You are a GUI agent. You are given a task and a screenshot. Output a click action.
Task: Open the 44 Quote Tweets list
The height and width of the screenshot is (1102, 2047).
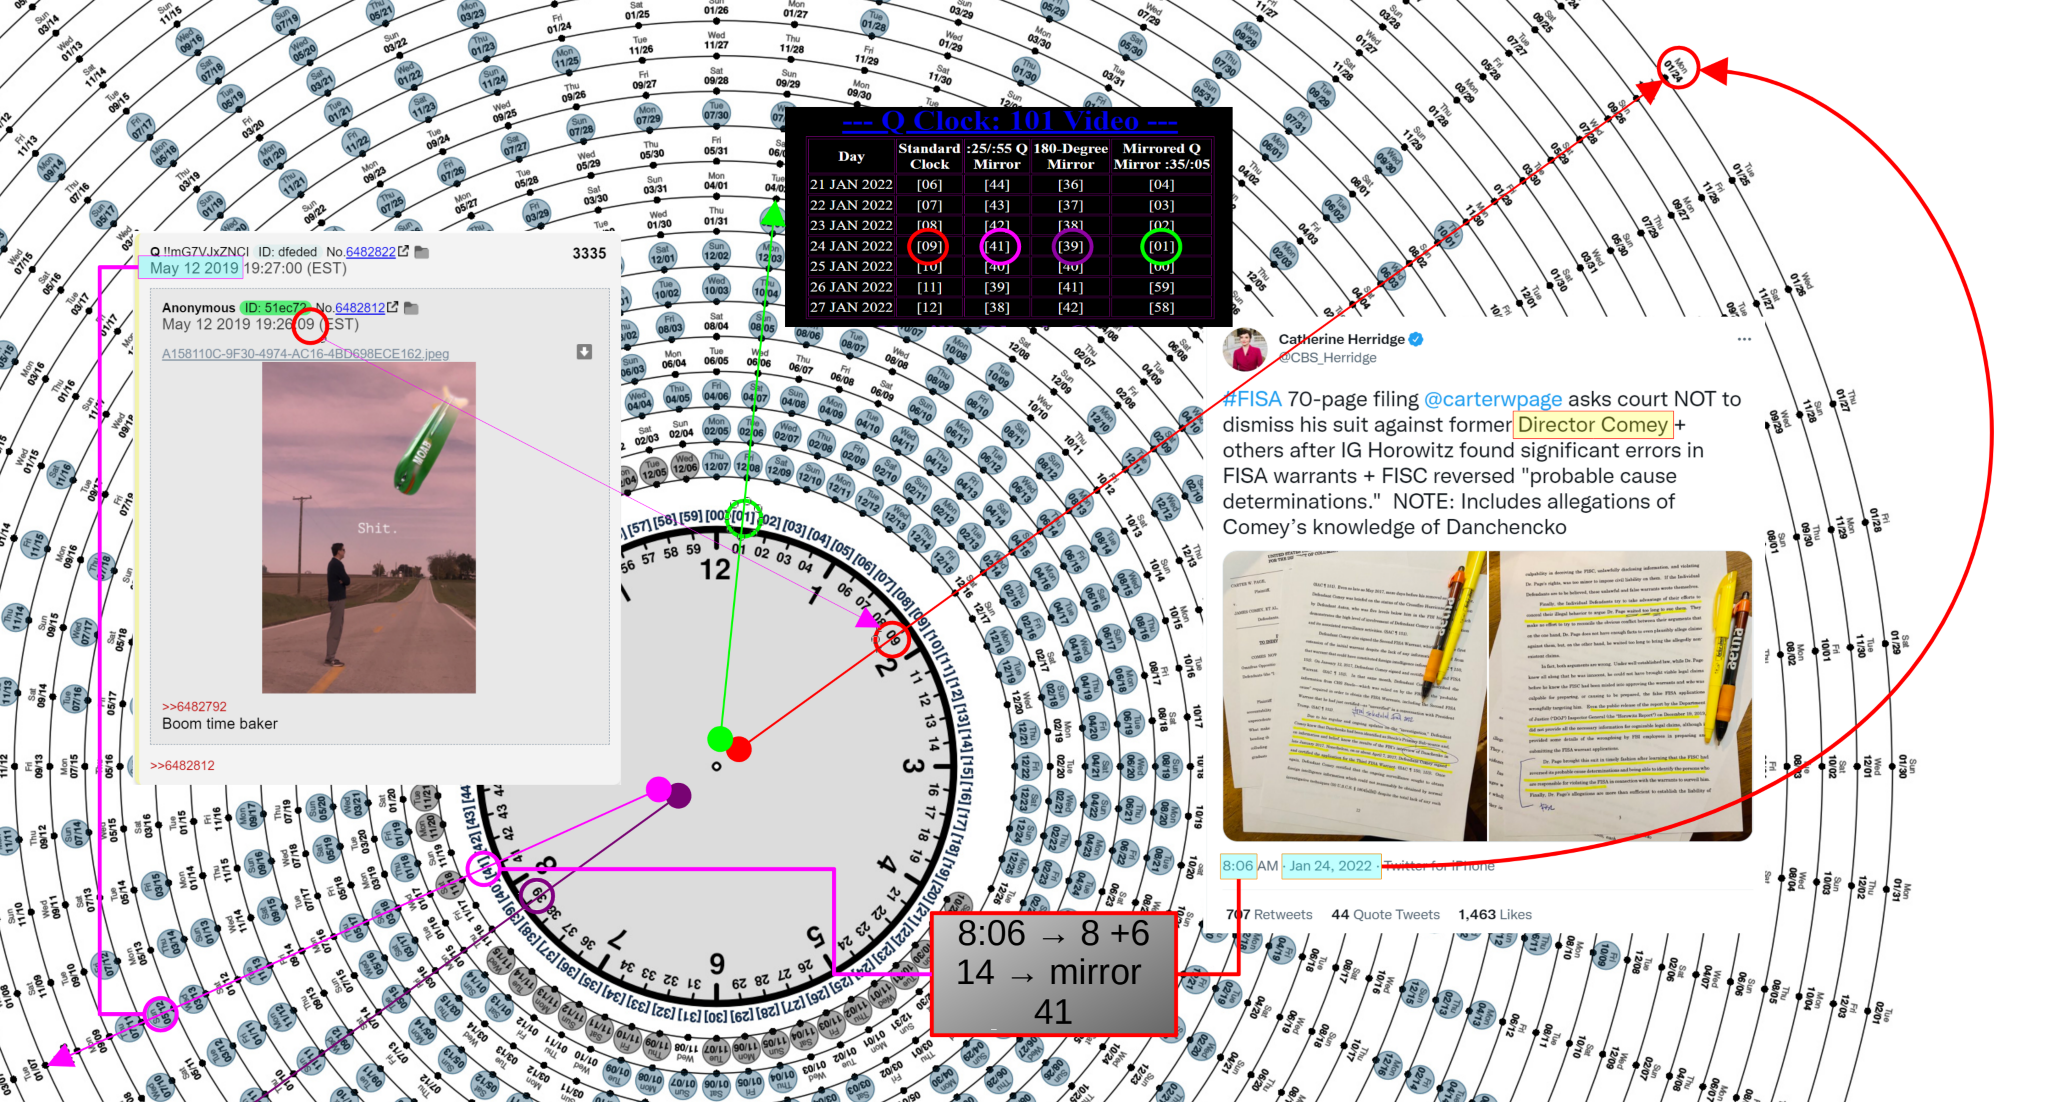(1385, 914)
